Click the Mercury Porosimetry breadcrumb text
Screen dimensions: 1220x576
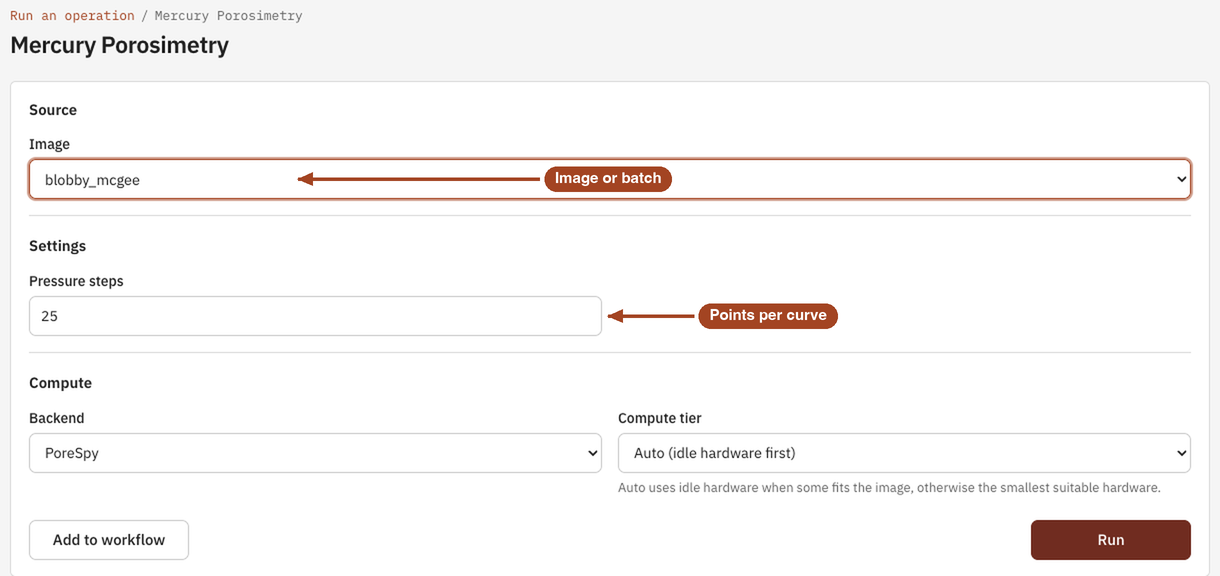point(229,16)
